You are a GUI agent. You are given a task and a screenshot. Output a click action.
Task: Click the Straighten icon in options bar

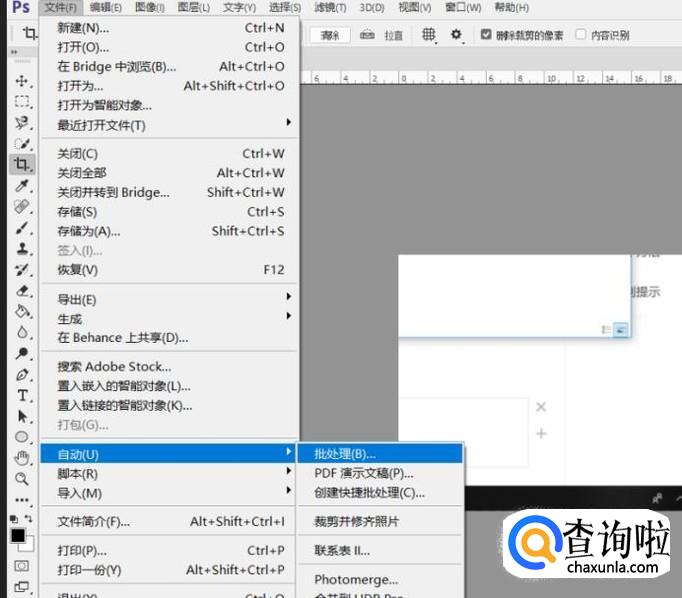[x=368, y=35]
